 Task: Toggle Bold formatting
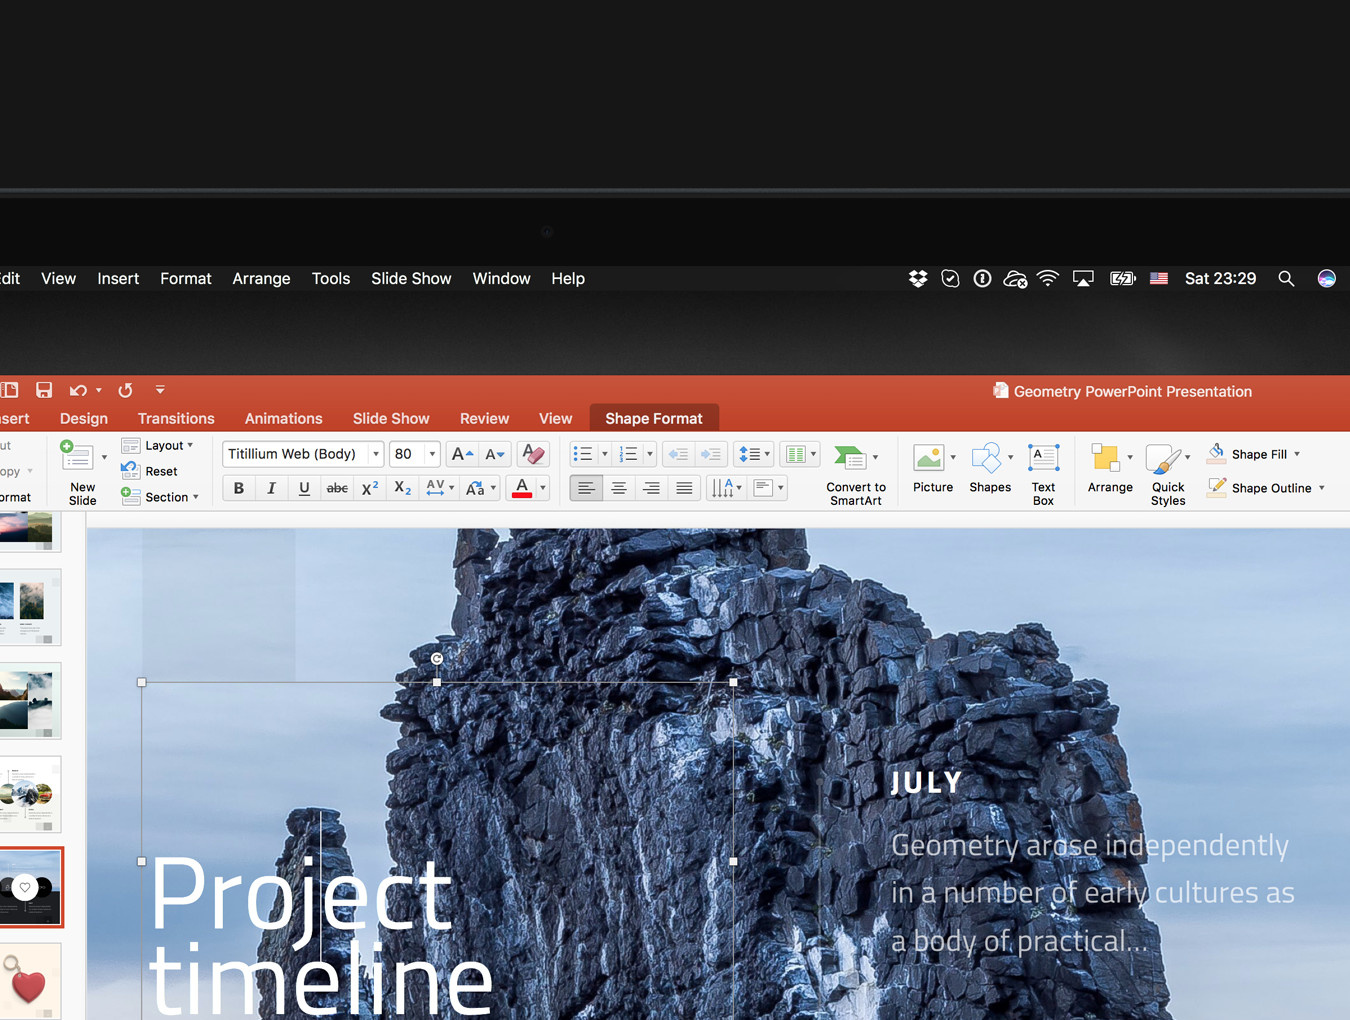click(x=238, y=488)
